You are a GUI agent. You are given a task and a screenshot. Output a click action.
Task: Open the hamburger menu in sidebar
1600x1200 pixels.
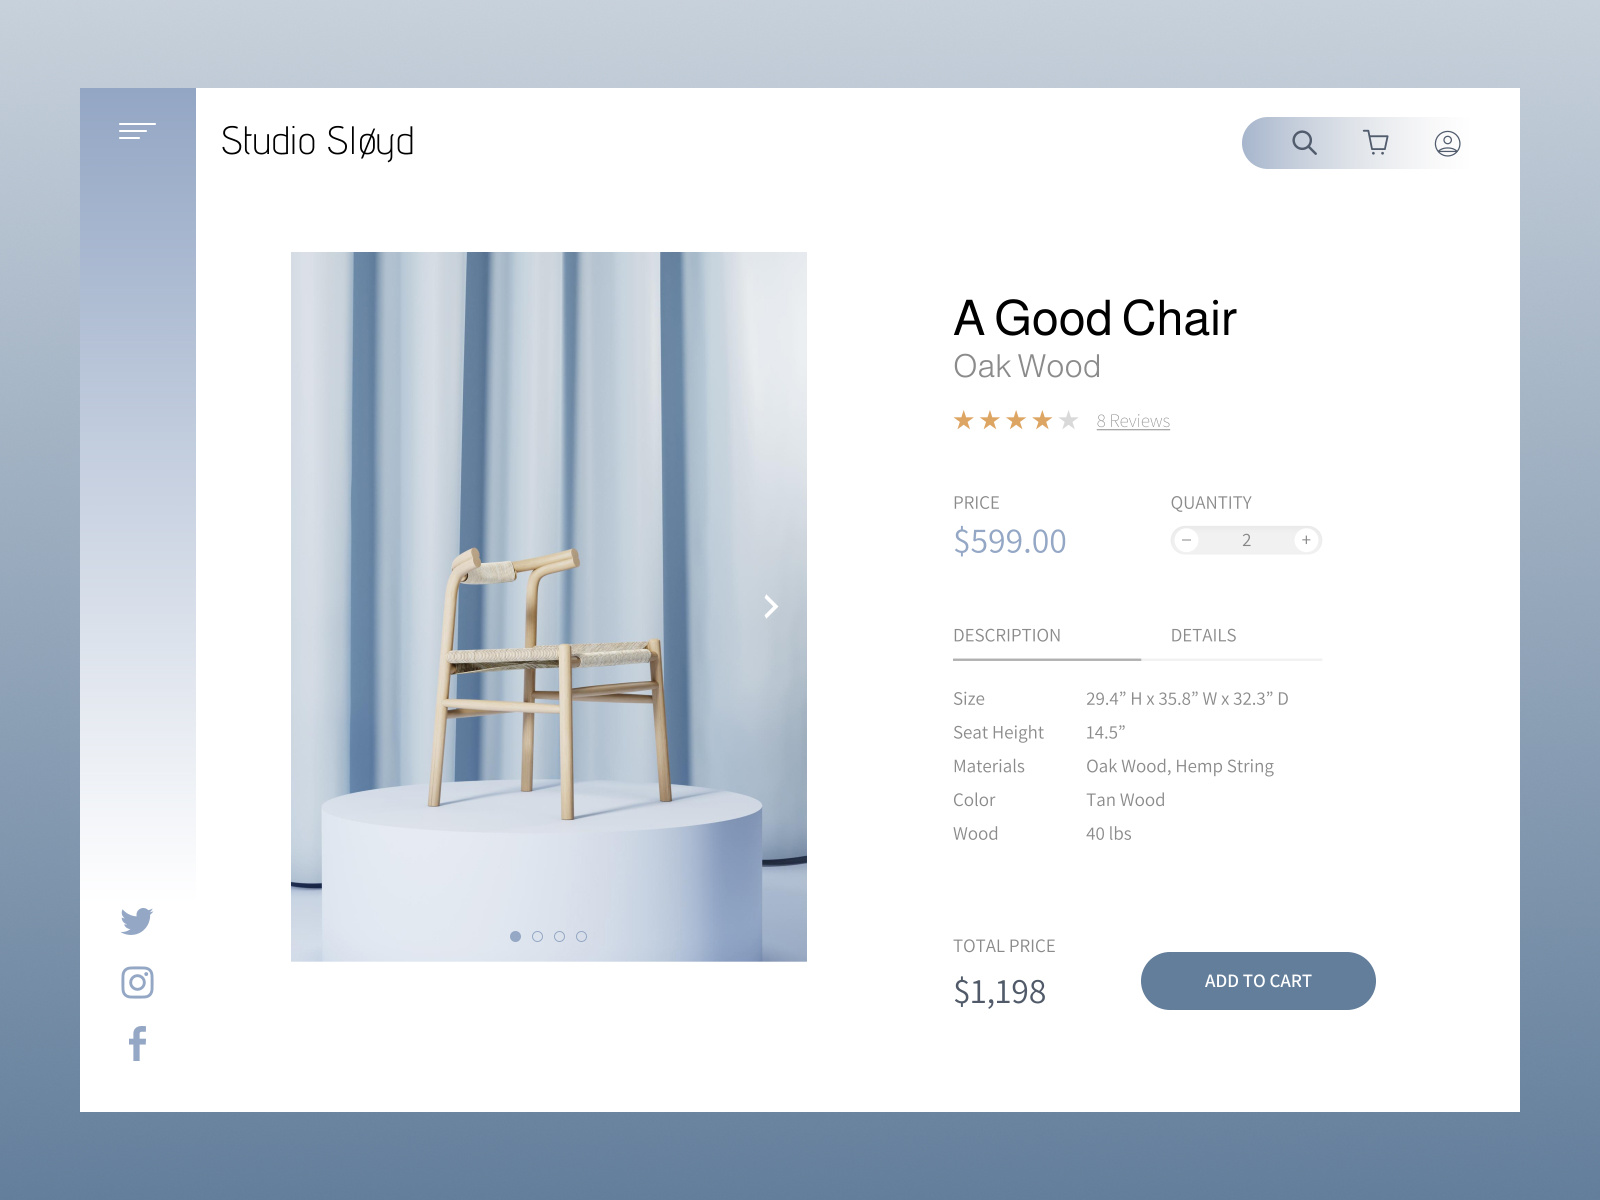(x=137, y=131)
